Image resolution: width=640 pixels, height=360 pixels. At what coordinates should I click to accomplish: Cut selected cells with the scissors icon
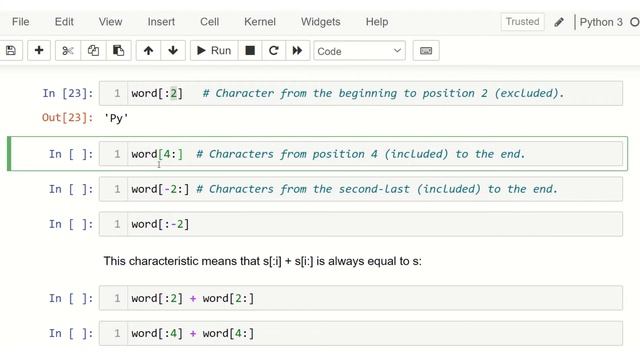(x=68, y=51)
